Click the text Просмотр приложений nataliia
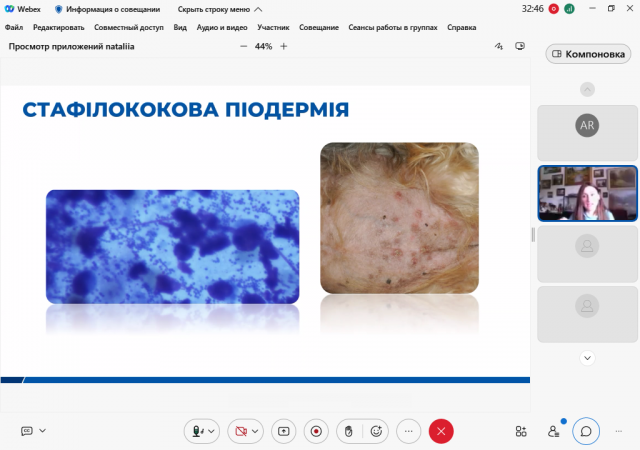 pyautogui.click(x=71, y=47)
